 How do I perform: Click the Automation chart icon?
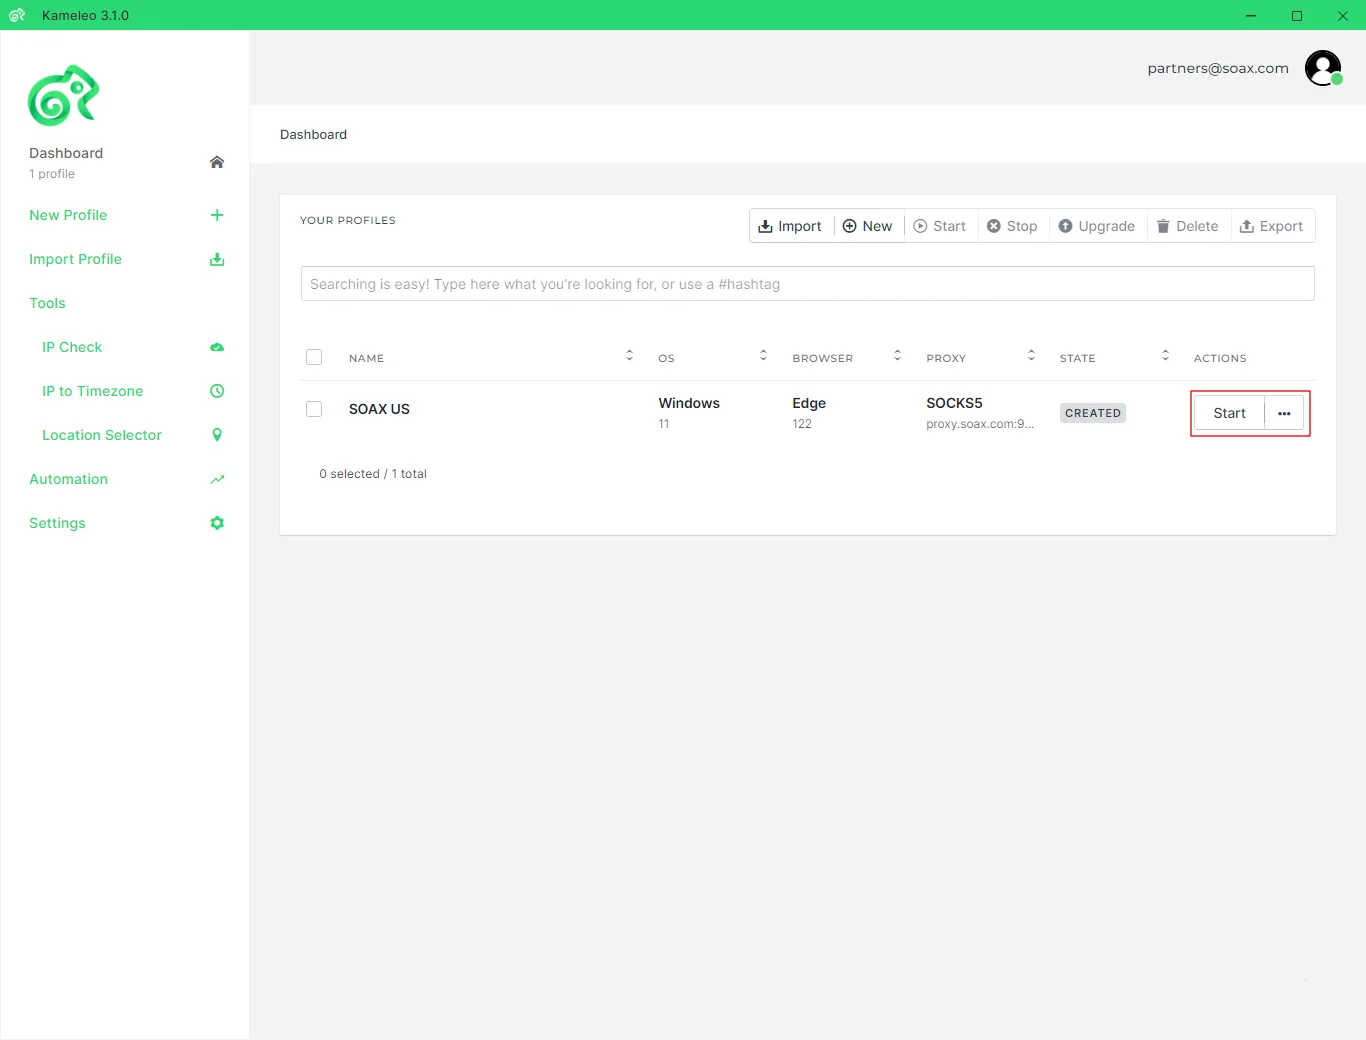217,479
